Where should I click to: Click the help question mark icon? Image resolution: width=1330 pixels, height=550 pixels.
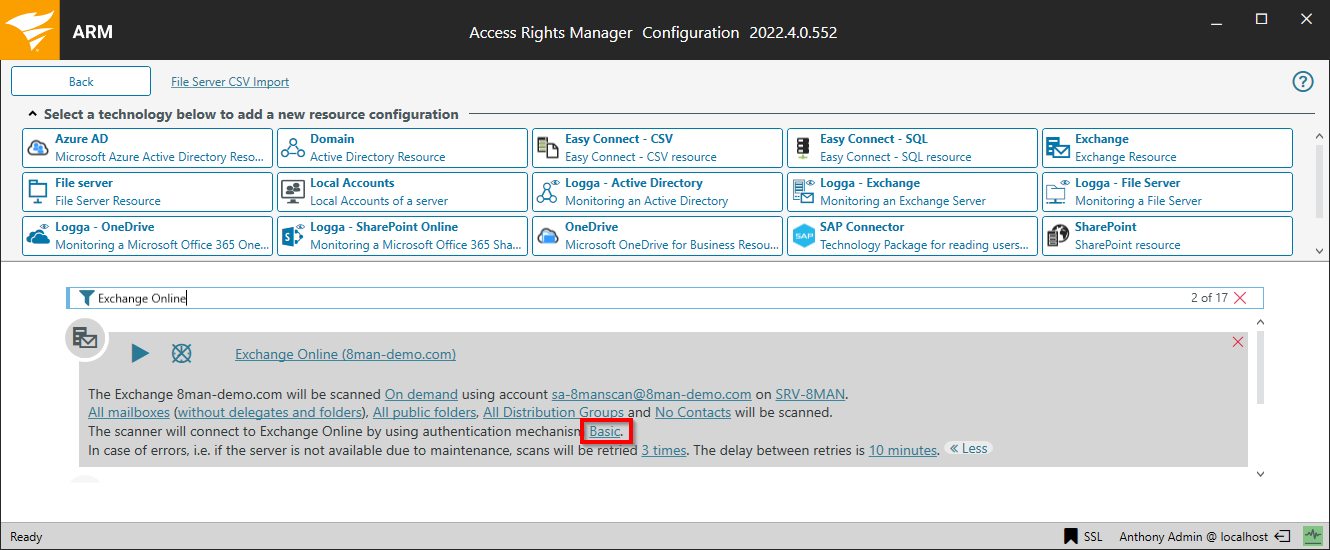(x=1303, y=82)
